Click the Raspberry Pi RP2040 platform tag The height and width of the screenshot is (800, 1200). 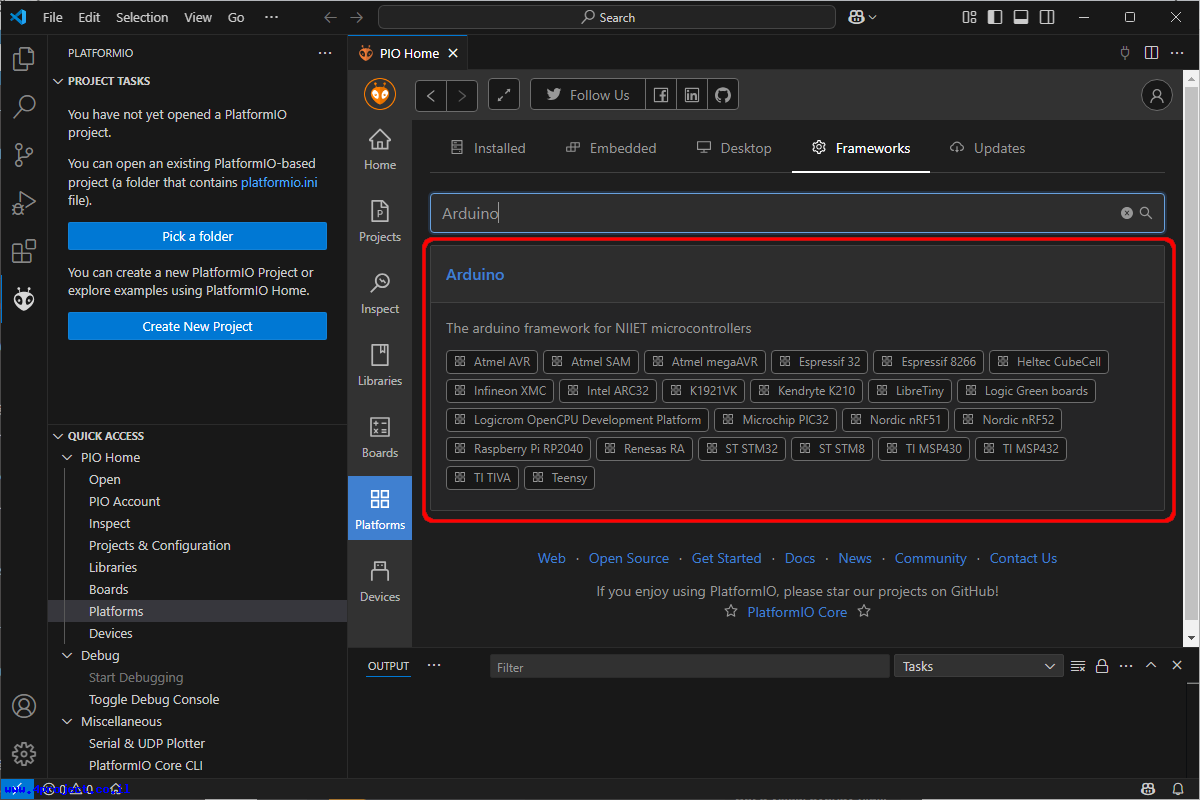click(x=519, y=449)
